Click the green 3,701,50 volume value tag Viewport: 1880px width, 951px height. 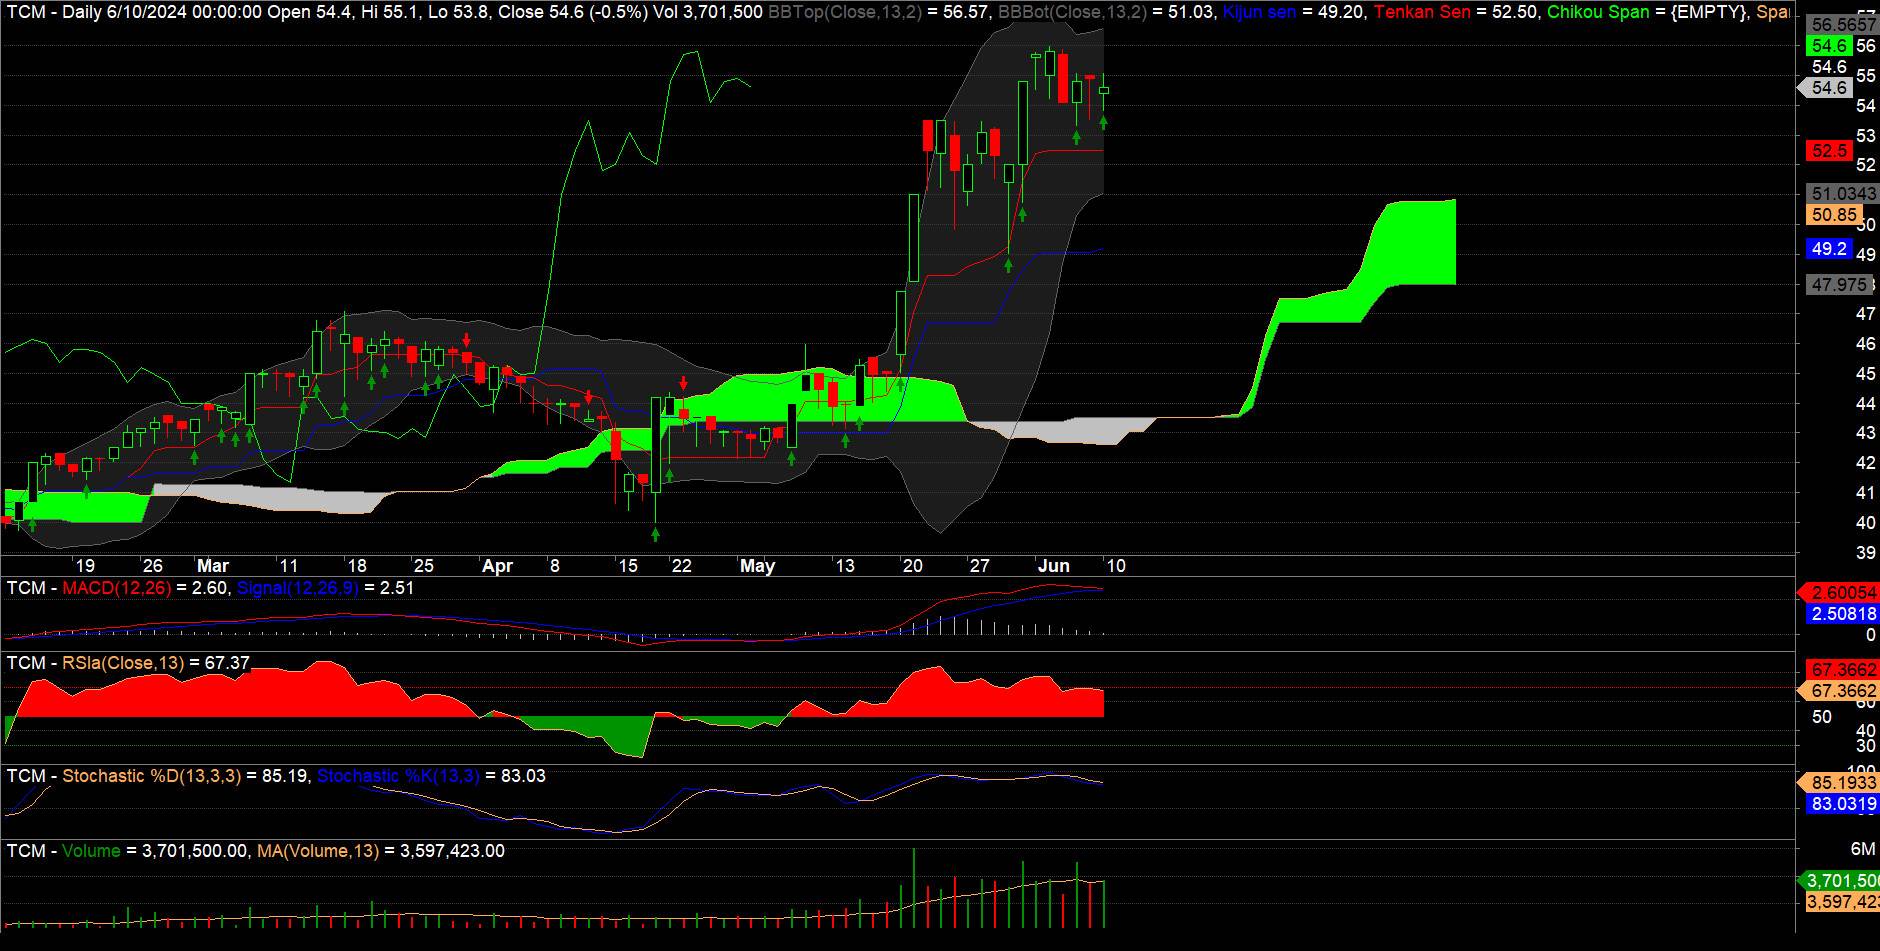pyautogui.click(x=1838, y=881)
